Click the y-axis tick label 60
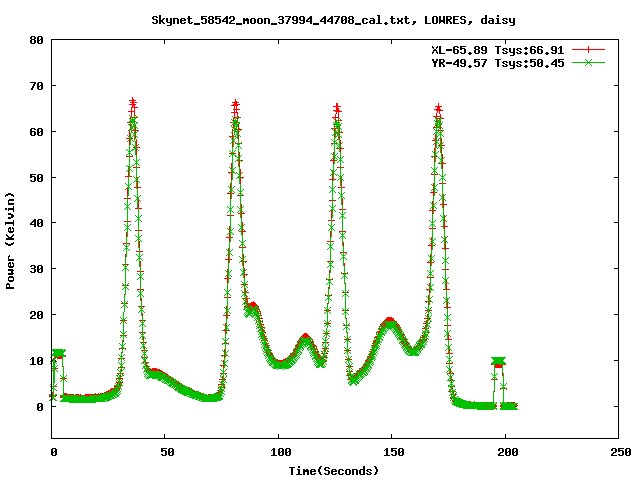The height and width of the screenshot is (480, 640). pos(37,132)
